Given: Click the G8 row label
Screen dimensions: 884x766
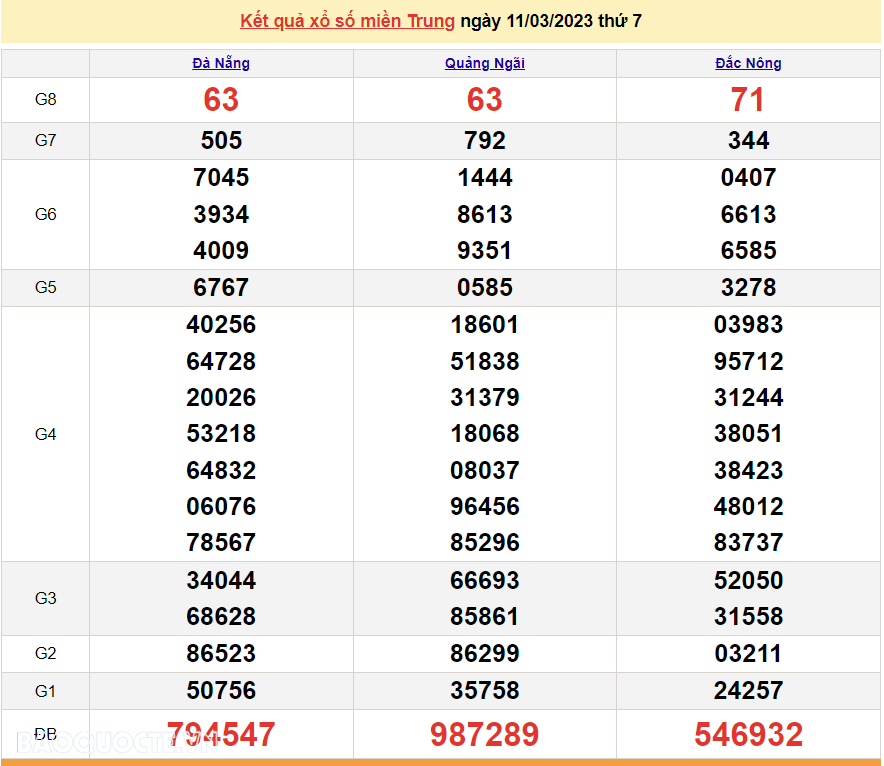Looking at the screenshot, I should point(46,100).
